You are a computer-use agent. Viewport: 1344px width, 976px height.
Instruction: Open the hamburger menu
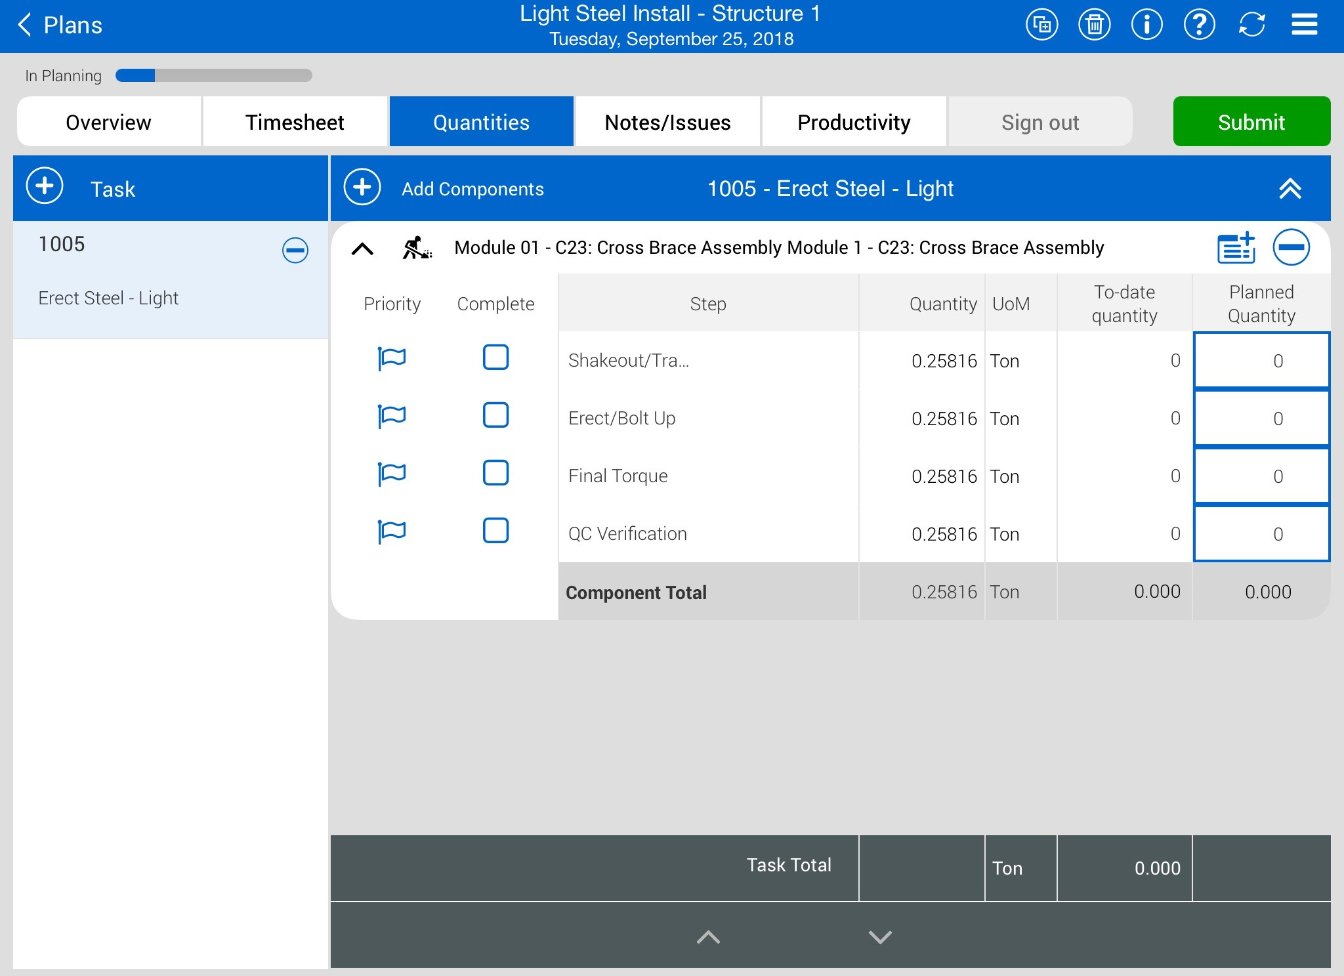pos(1304,24)
